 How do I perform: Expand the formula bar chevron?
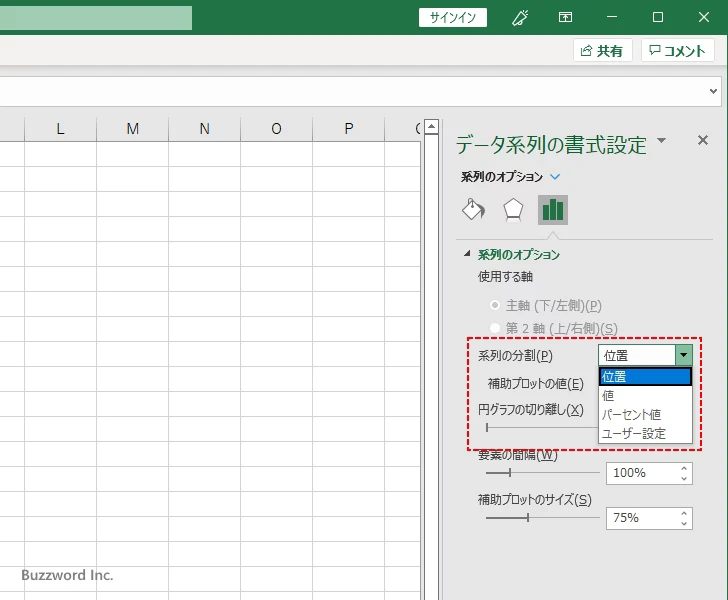click(x=714, y=91)
